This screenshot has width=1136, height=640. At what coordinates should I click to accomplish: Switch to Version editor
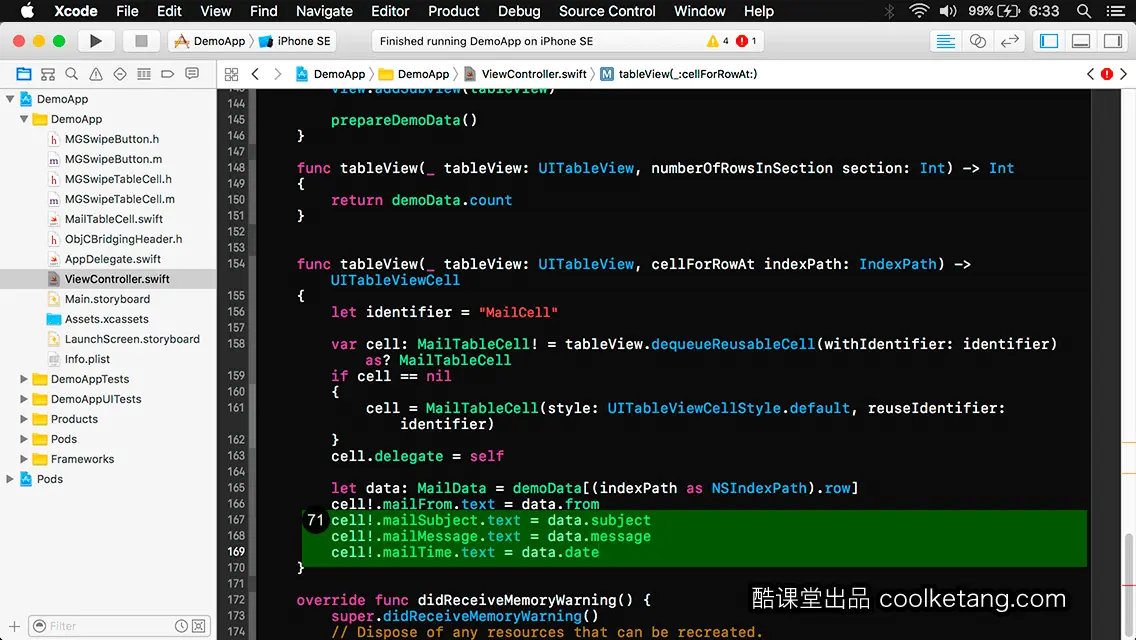tap(1009, 41)
